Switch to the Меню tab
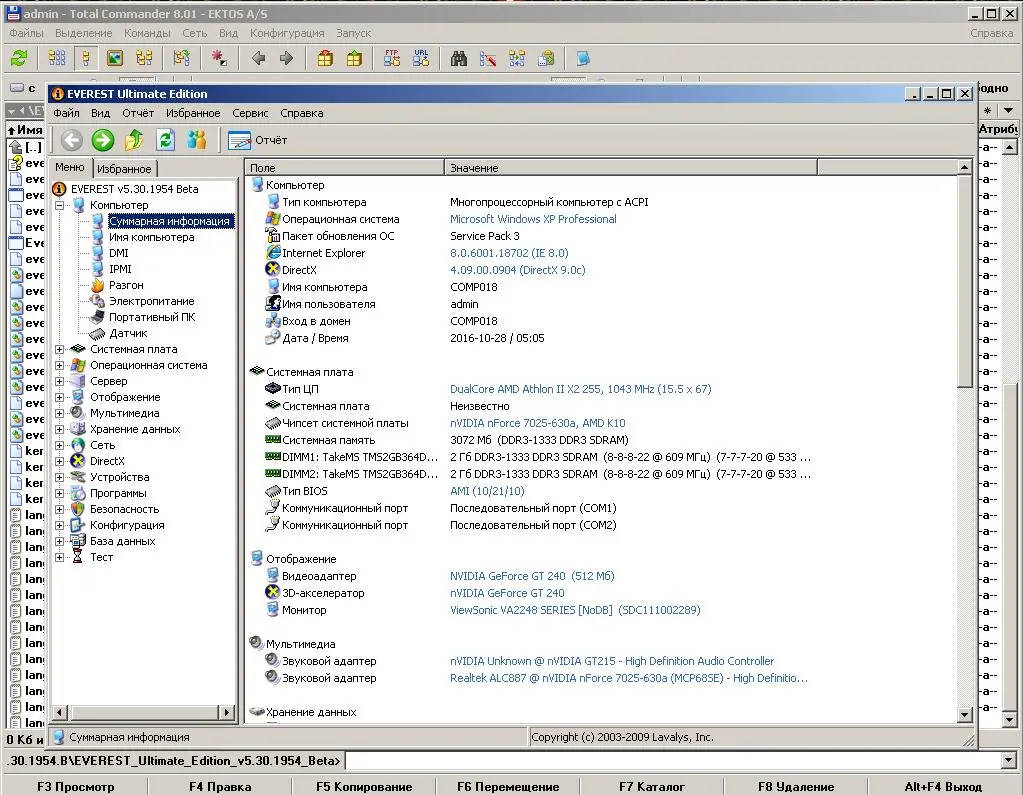Image resolution: width=1023 pixels, height=795 pixels. (70, 168)
